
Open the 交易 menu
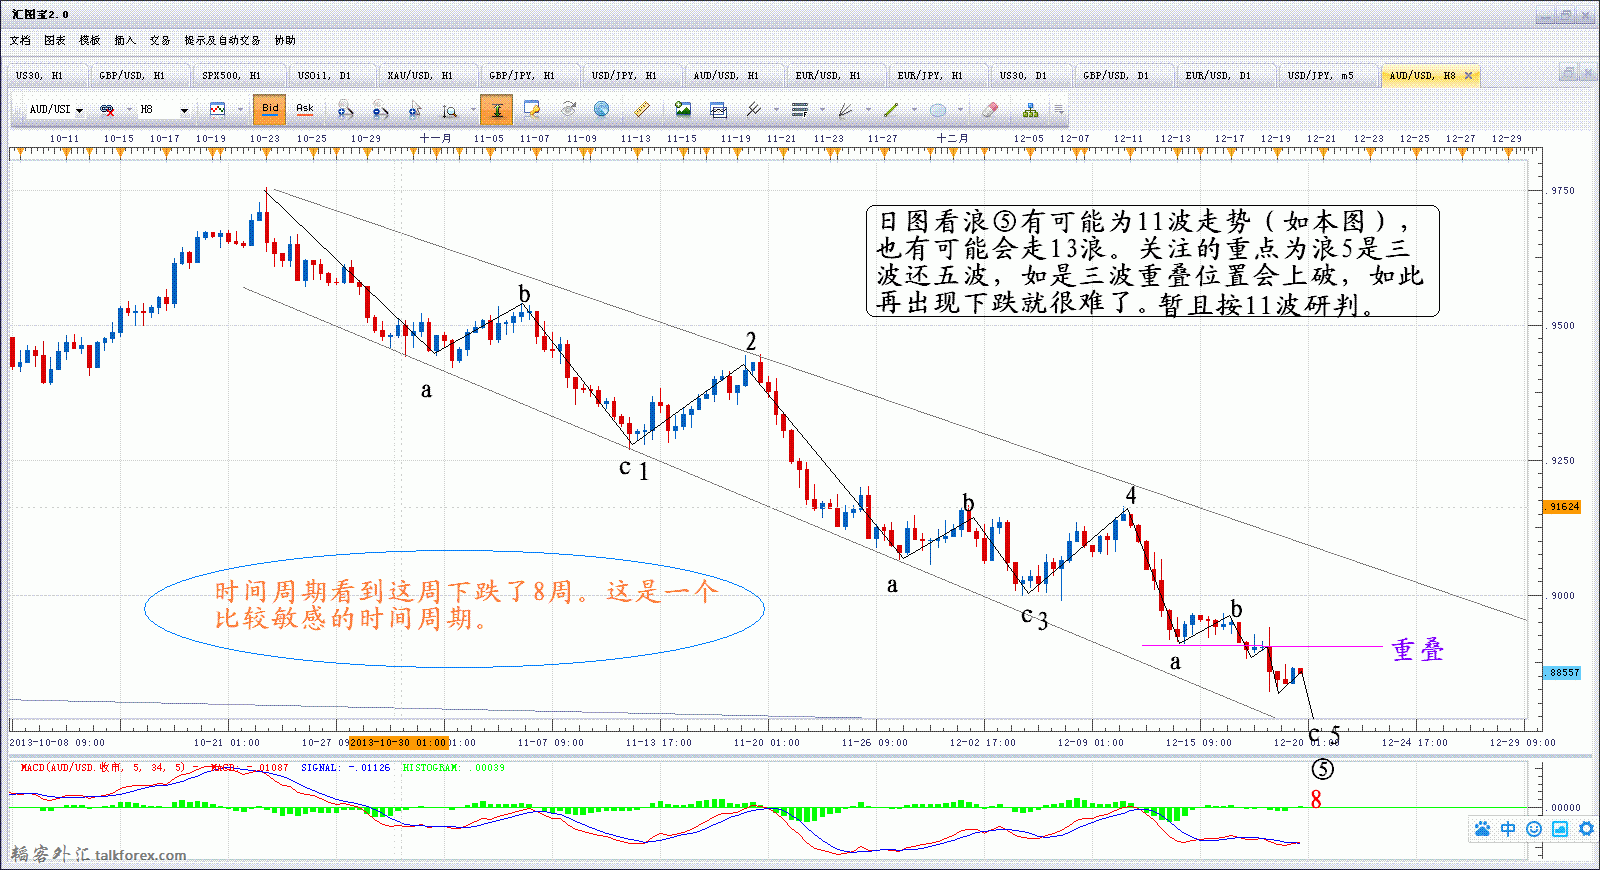click(x=160, y=41)
